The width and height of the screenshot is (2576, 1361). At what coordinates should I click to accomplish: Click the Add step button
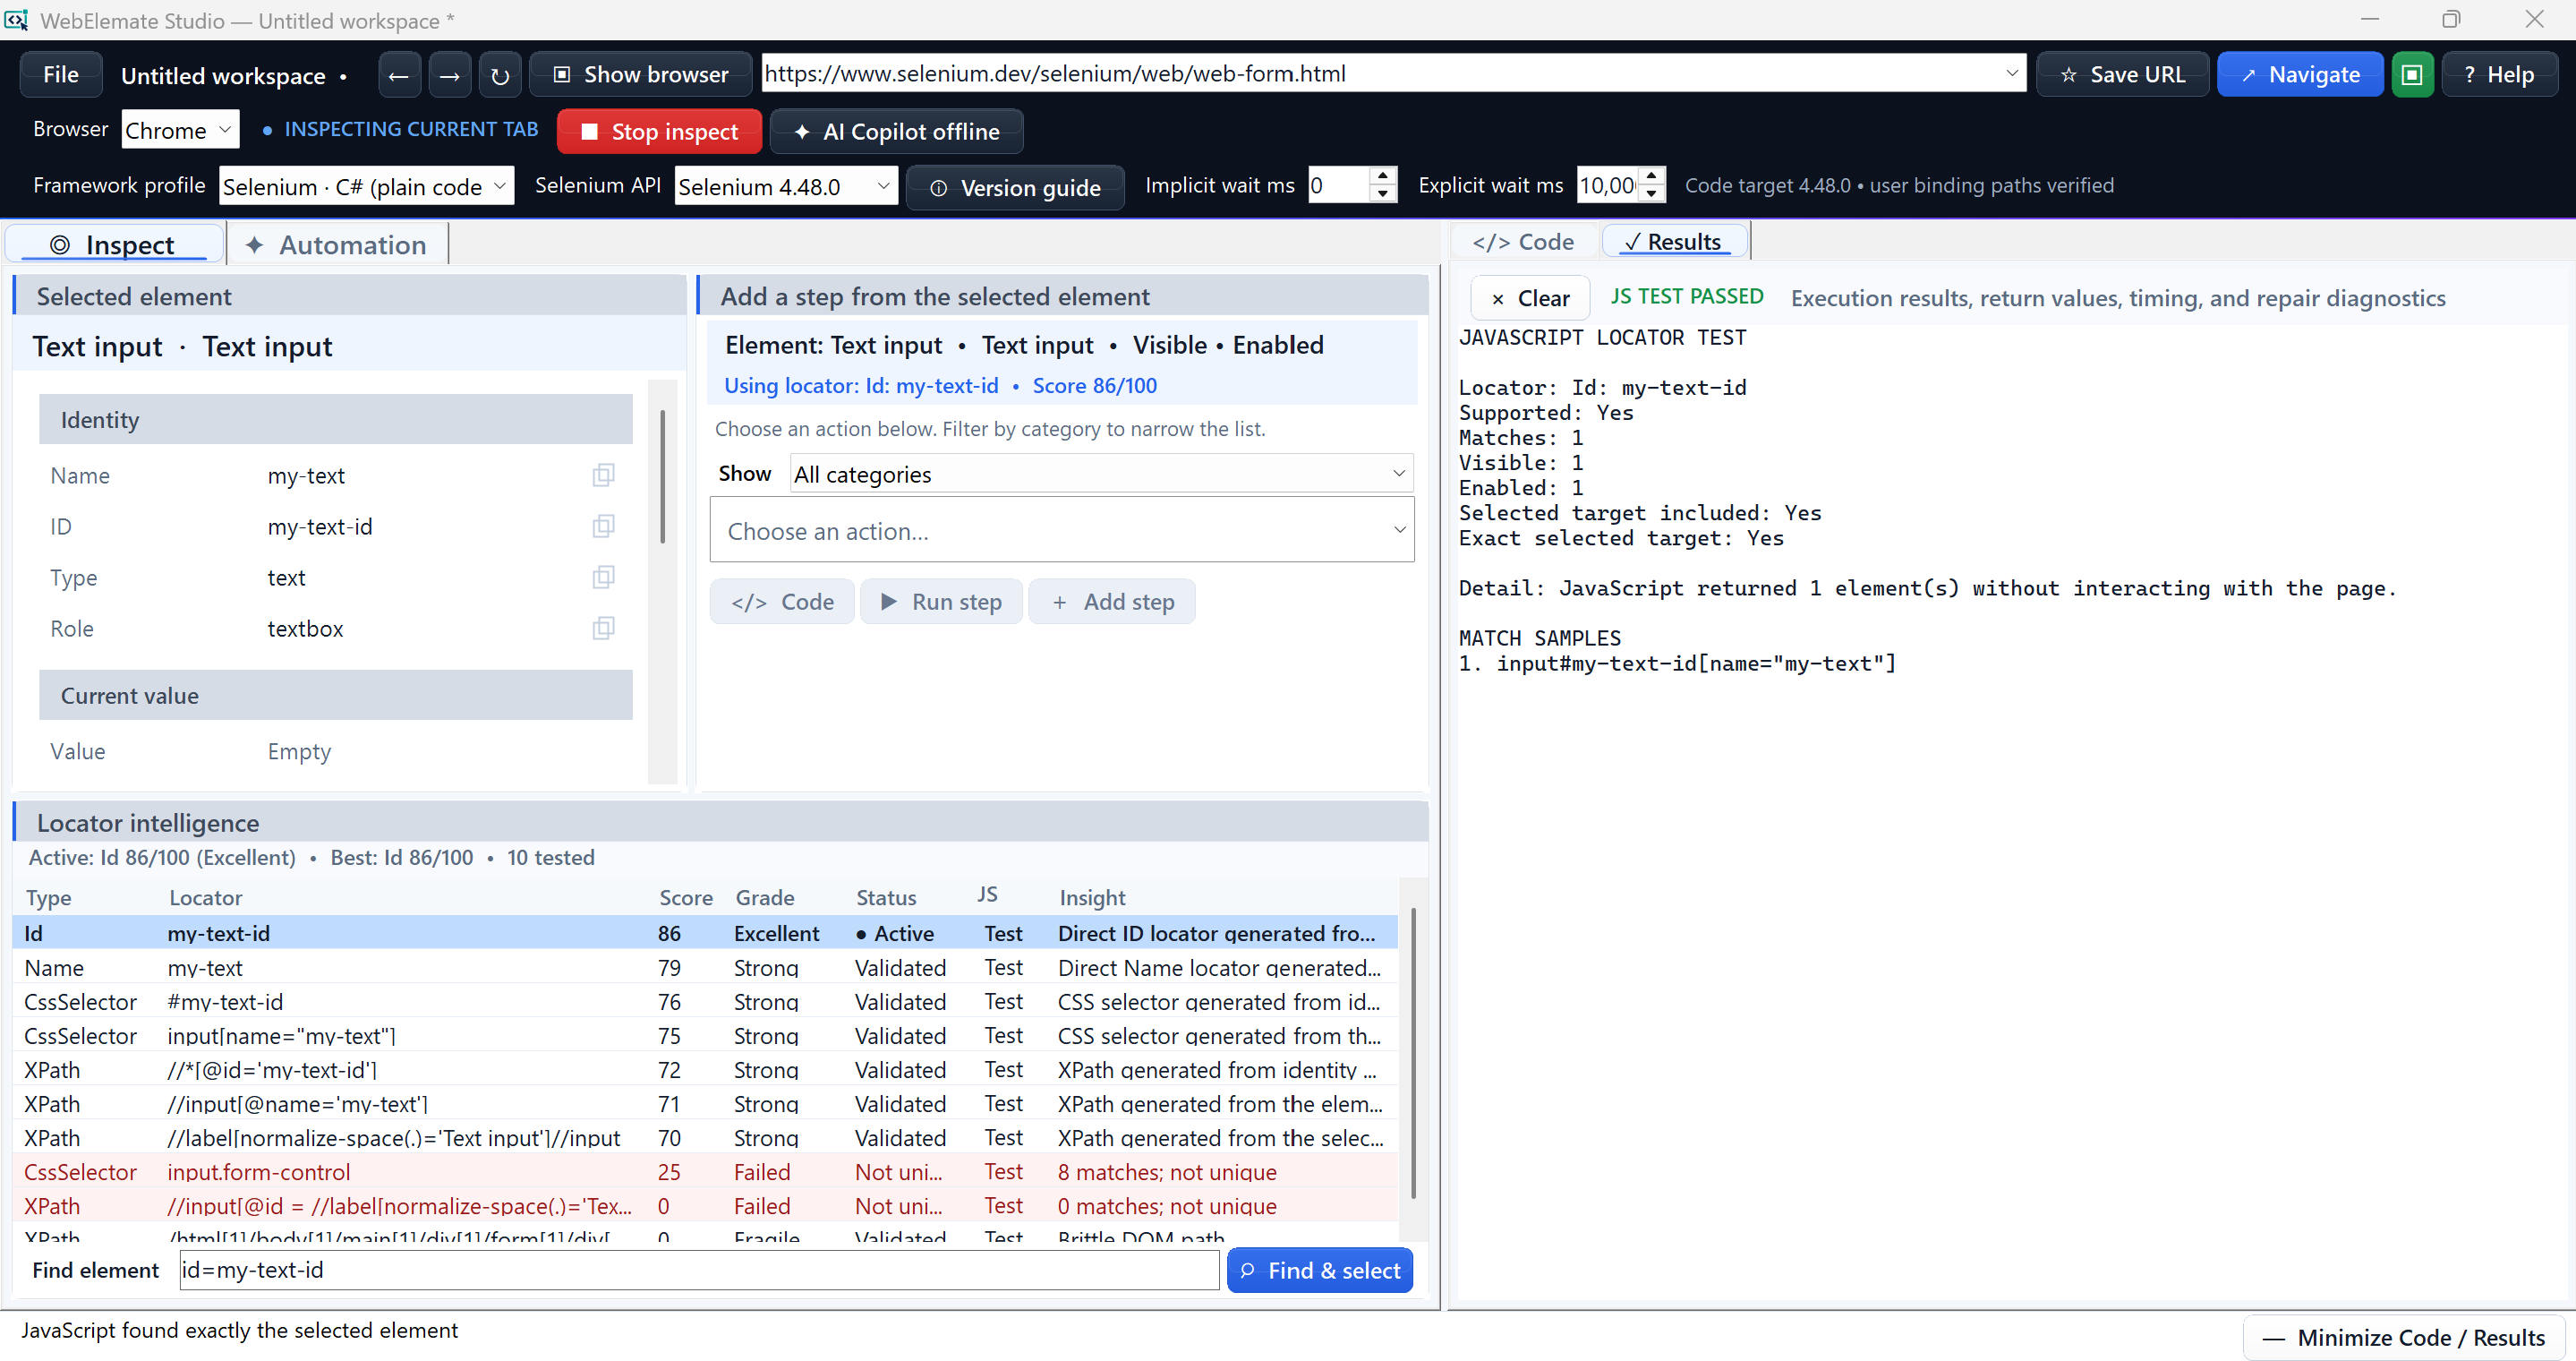pos(1112,601)
